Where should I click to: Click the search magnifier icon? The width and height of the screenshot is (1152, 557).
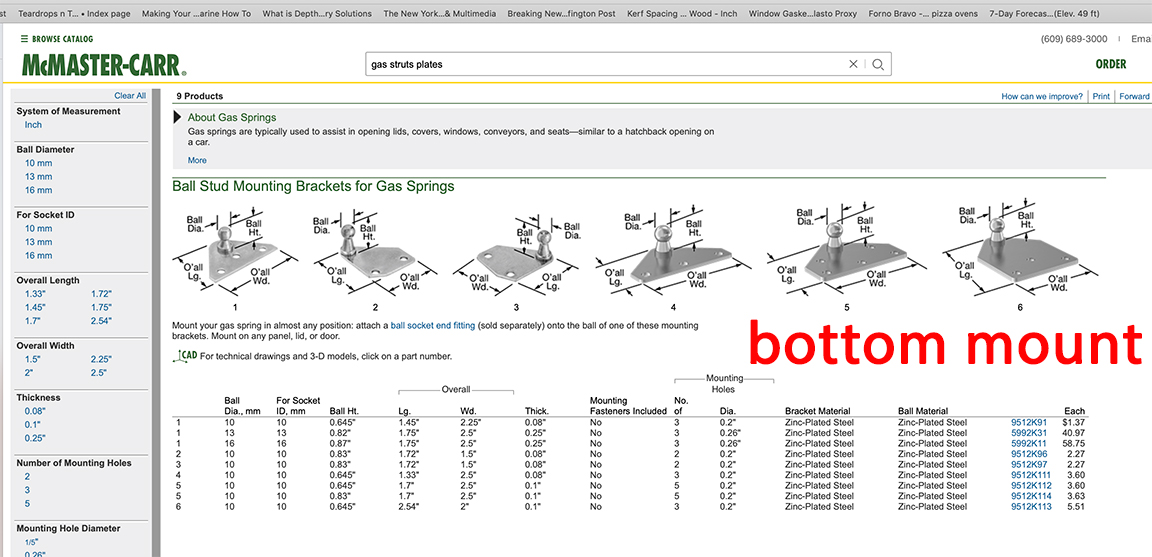click(877, 64)
